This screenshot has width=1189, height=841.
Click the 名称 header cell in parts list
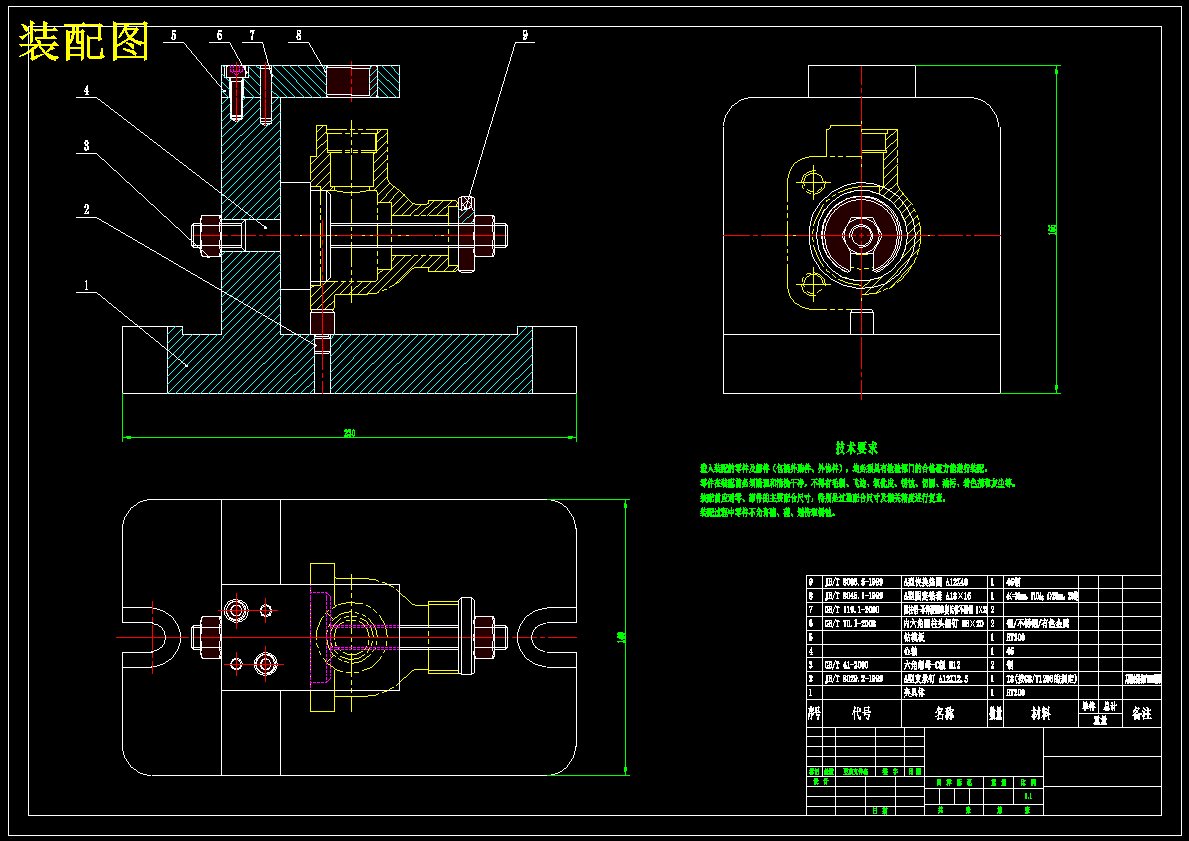tap(945, 714)
